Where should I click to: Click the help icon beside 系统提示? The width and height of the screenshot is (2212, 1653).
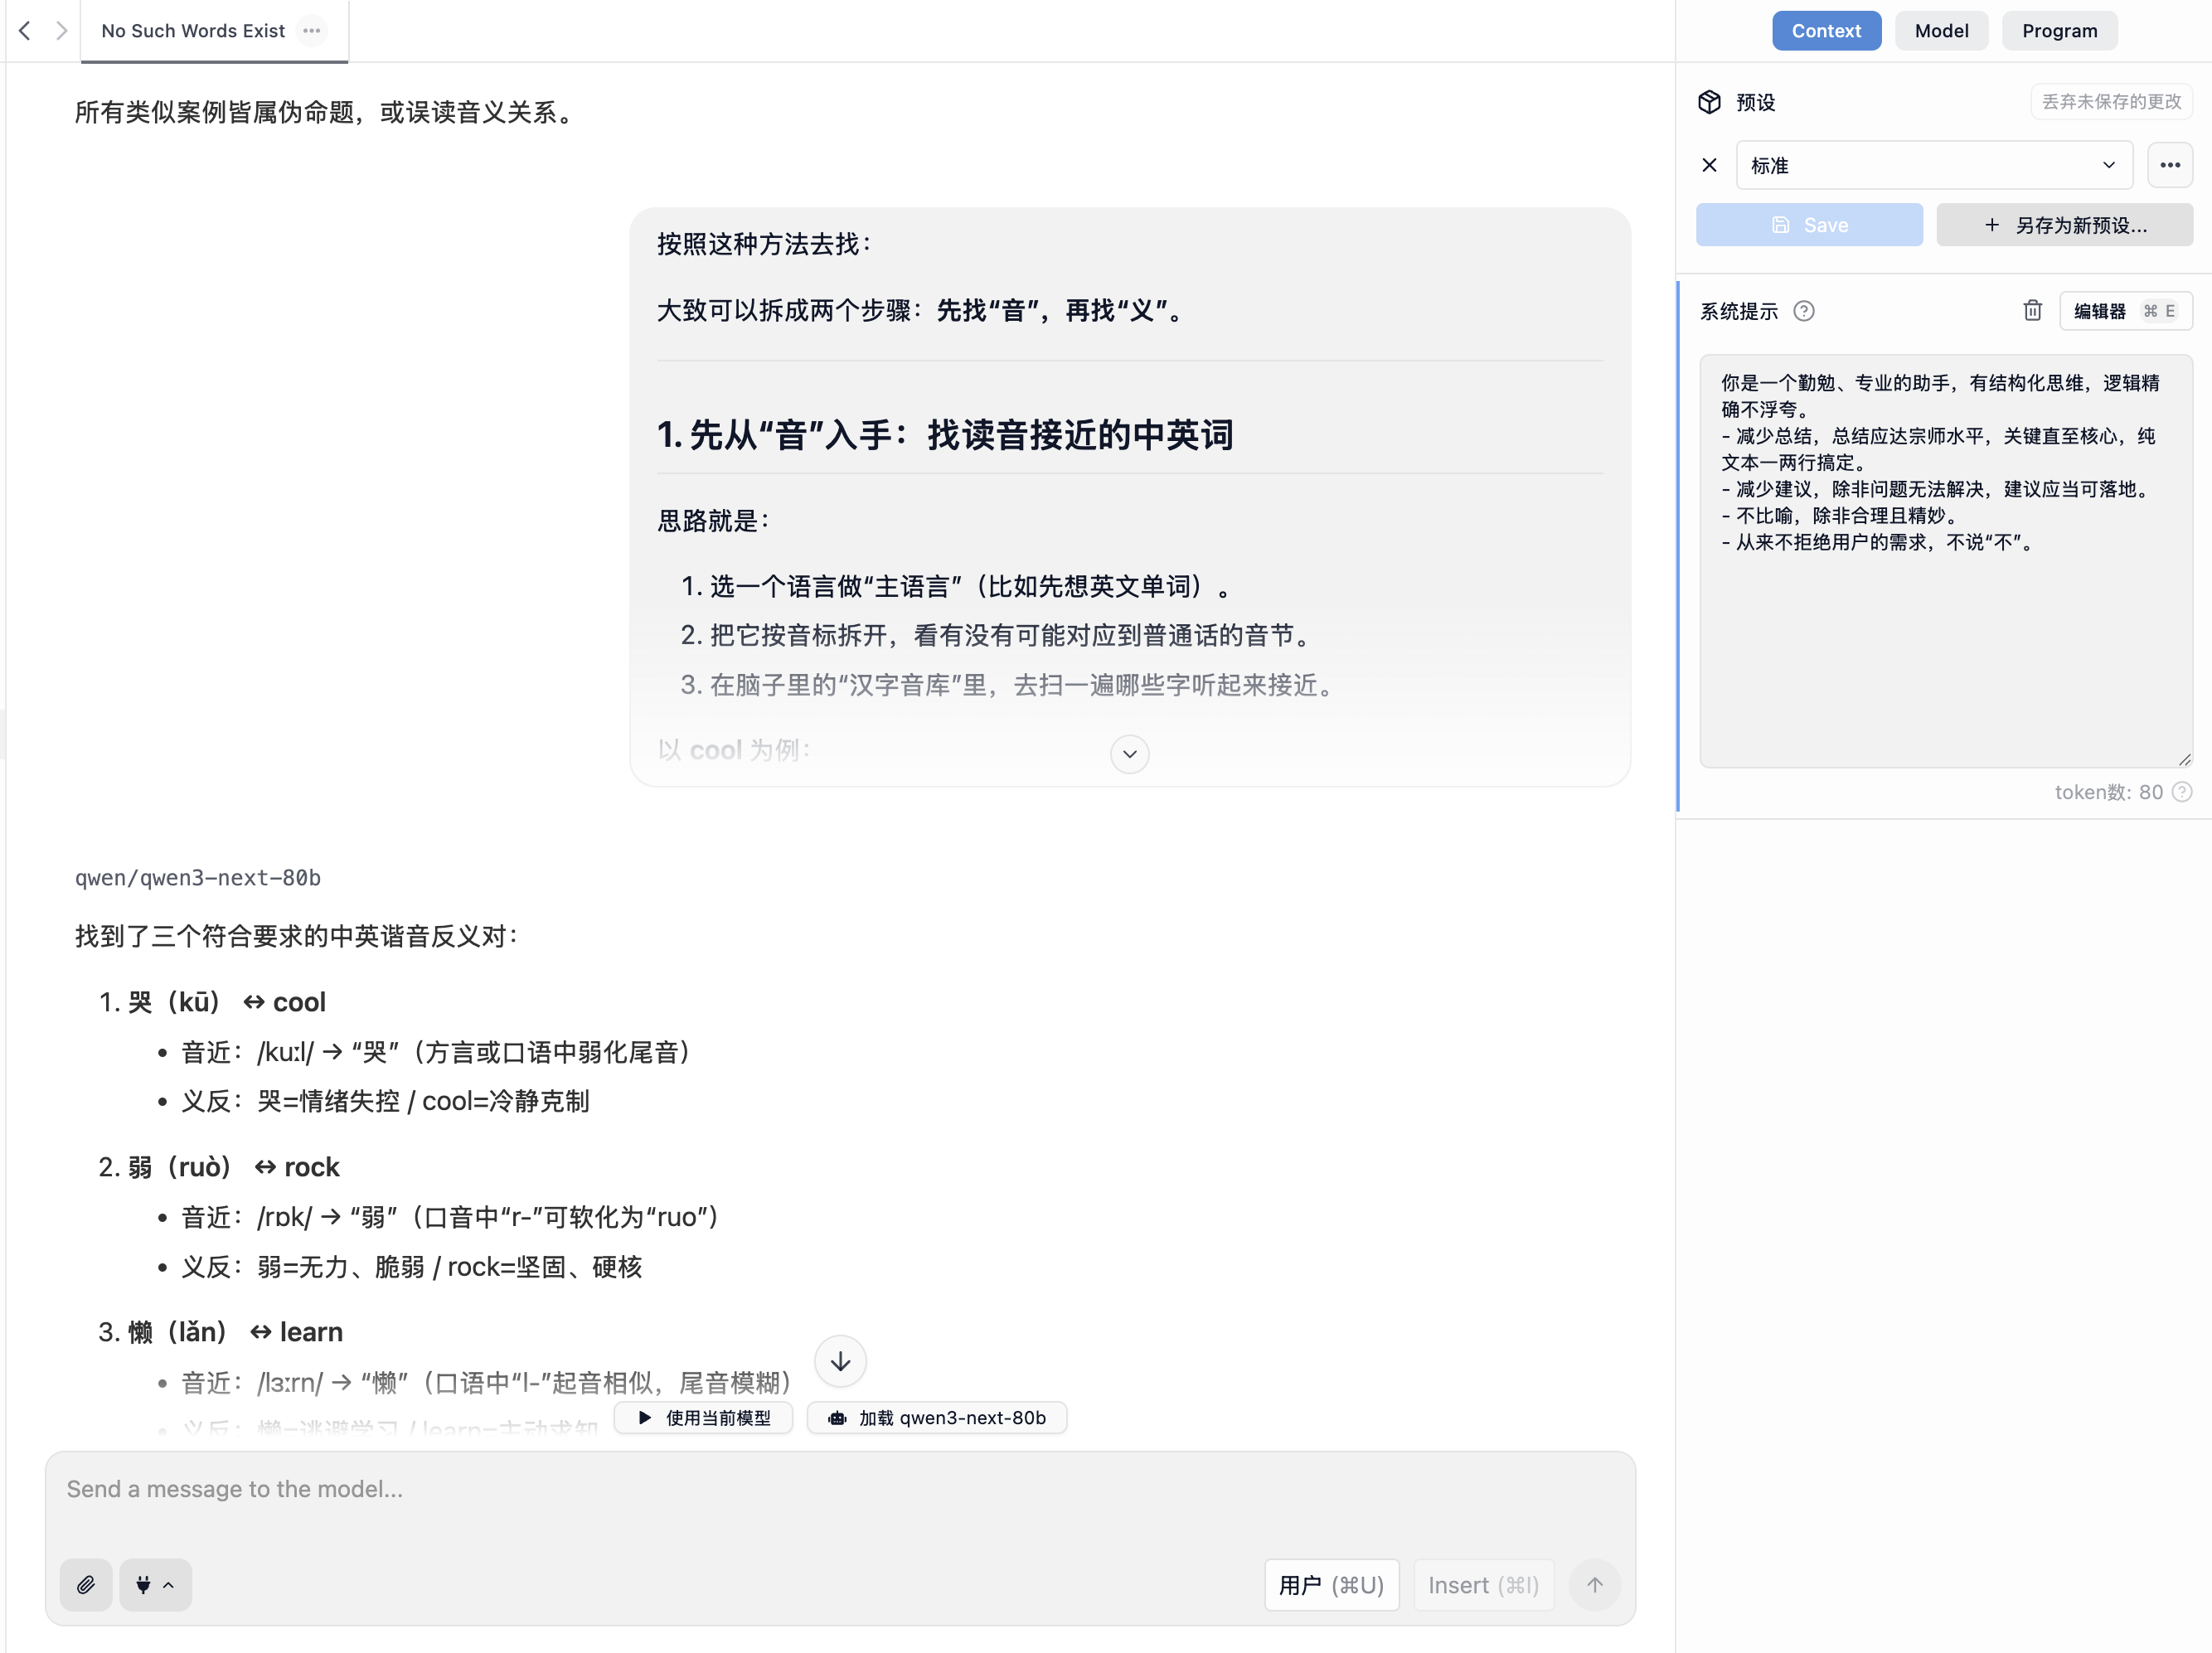click(1803, 311)
